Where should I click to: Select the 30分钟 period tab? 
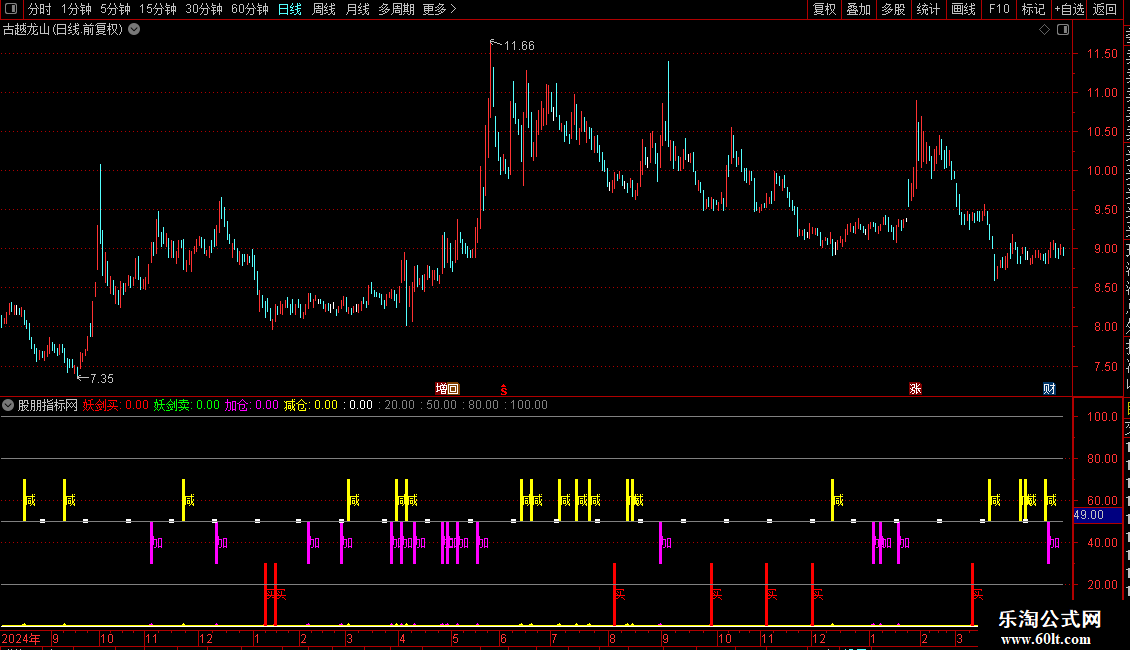[x=204, y=9]
